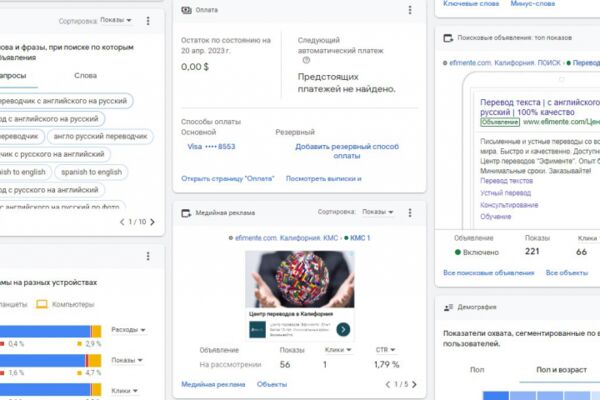Click Добавить резервный способ оплаты
The image size is (600, 400).
coord(347,151)
